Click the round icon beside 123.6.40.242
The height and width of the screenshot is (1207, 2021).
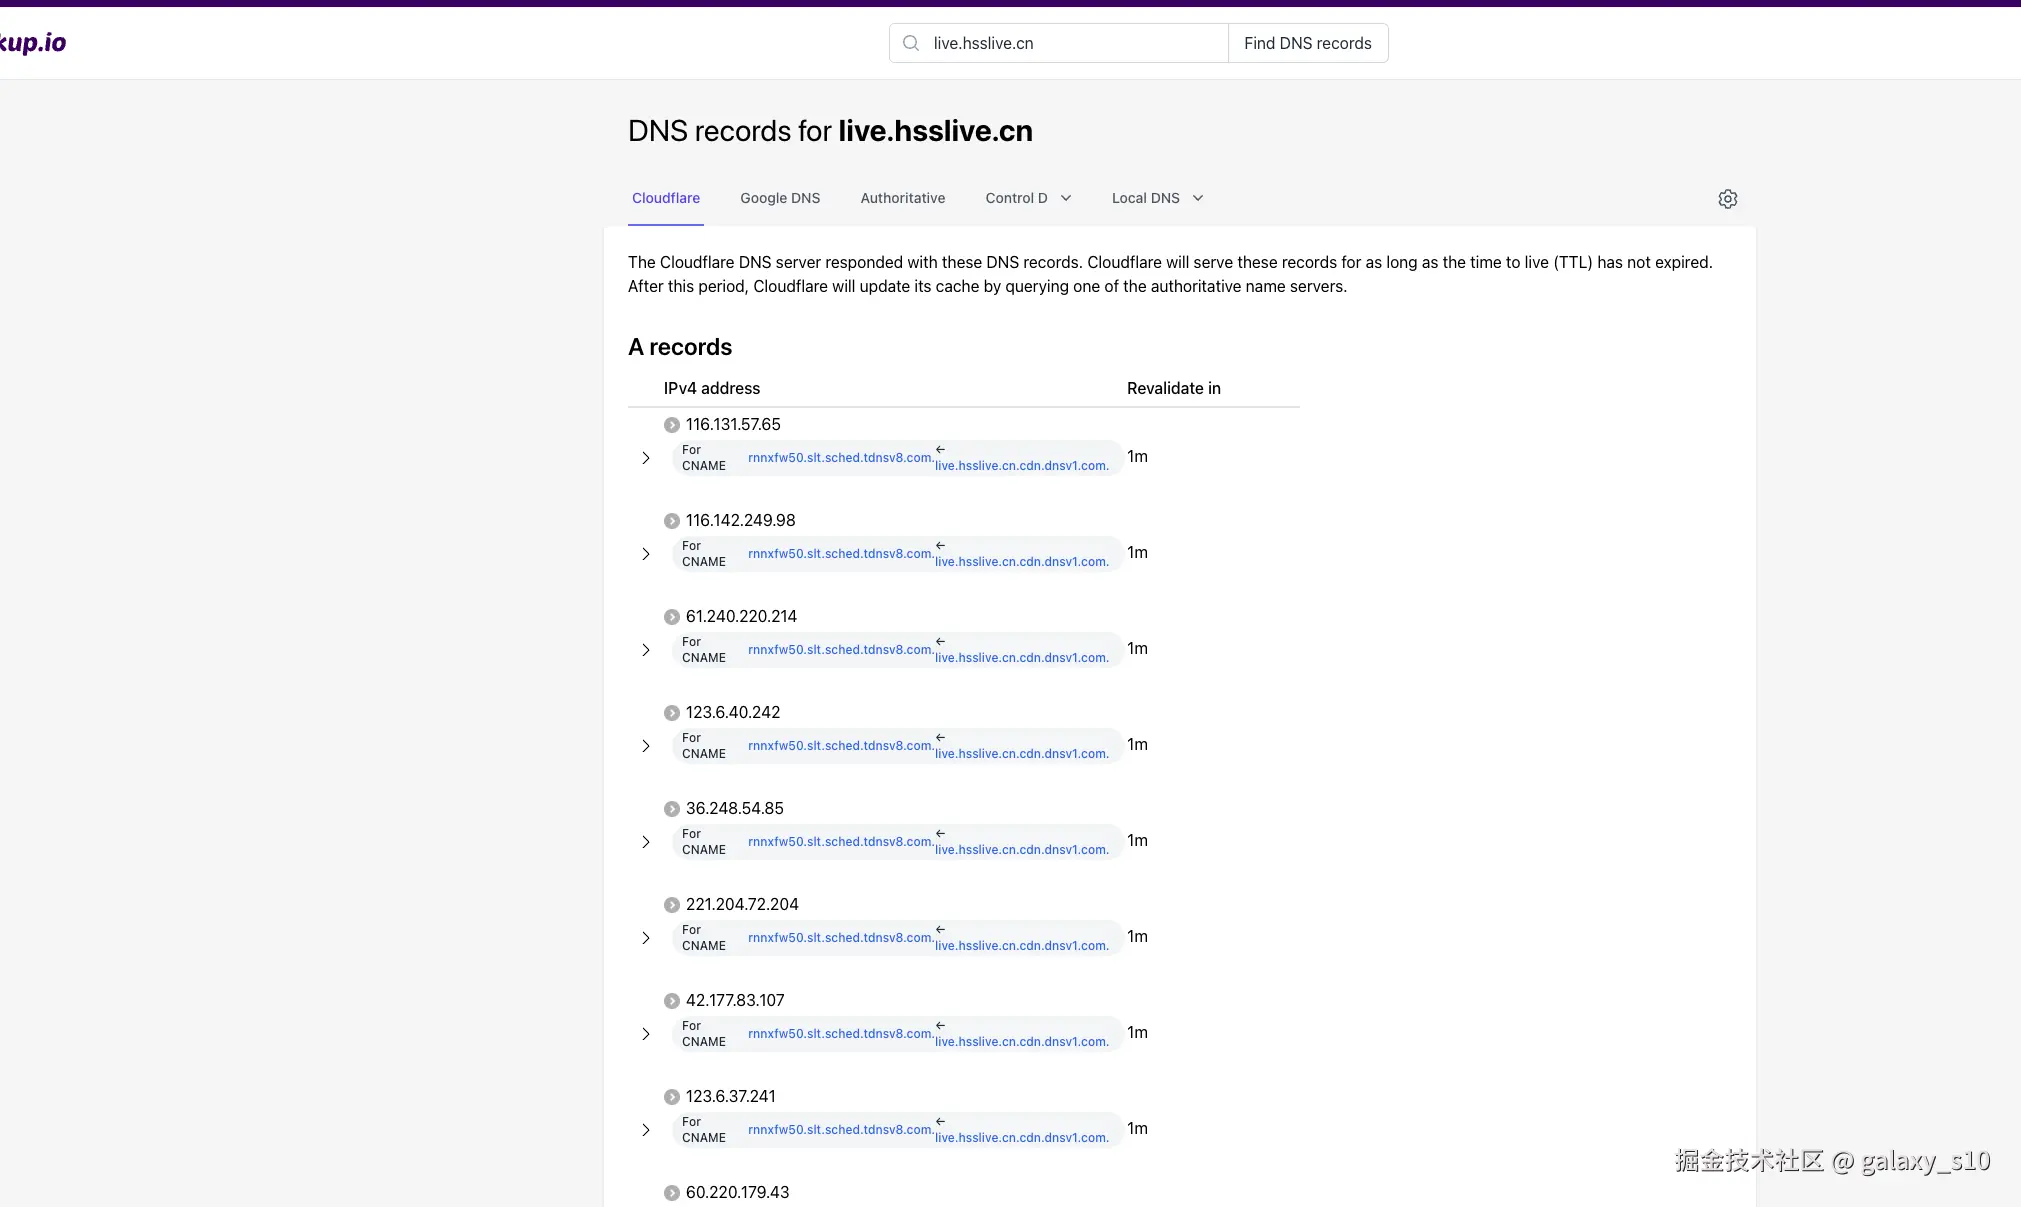coord(672,713)
